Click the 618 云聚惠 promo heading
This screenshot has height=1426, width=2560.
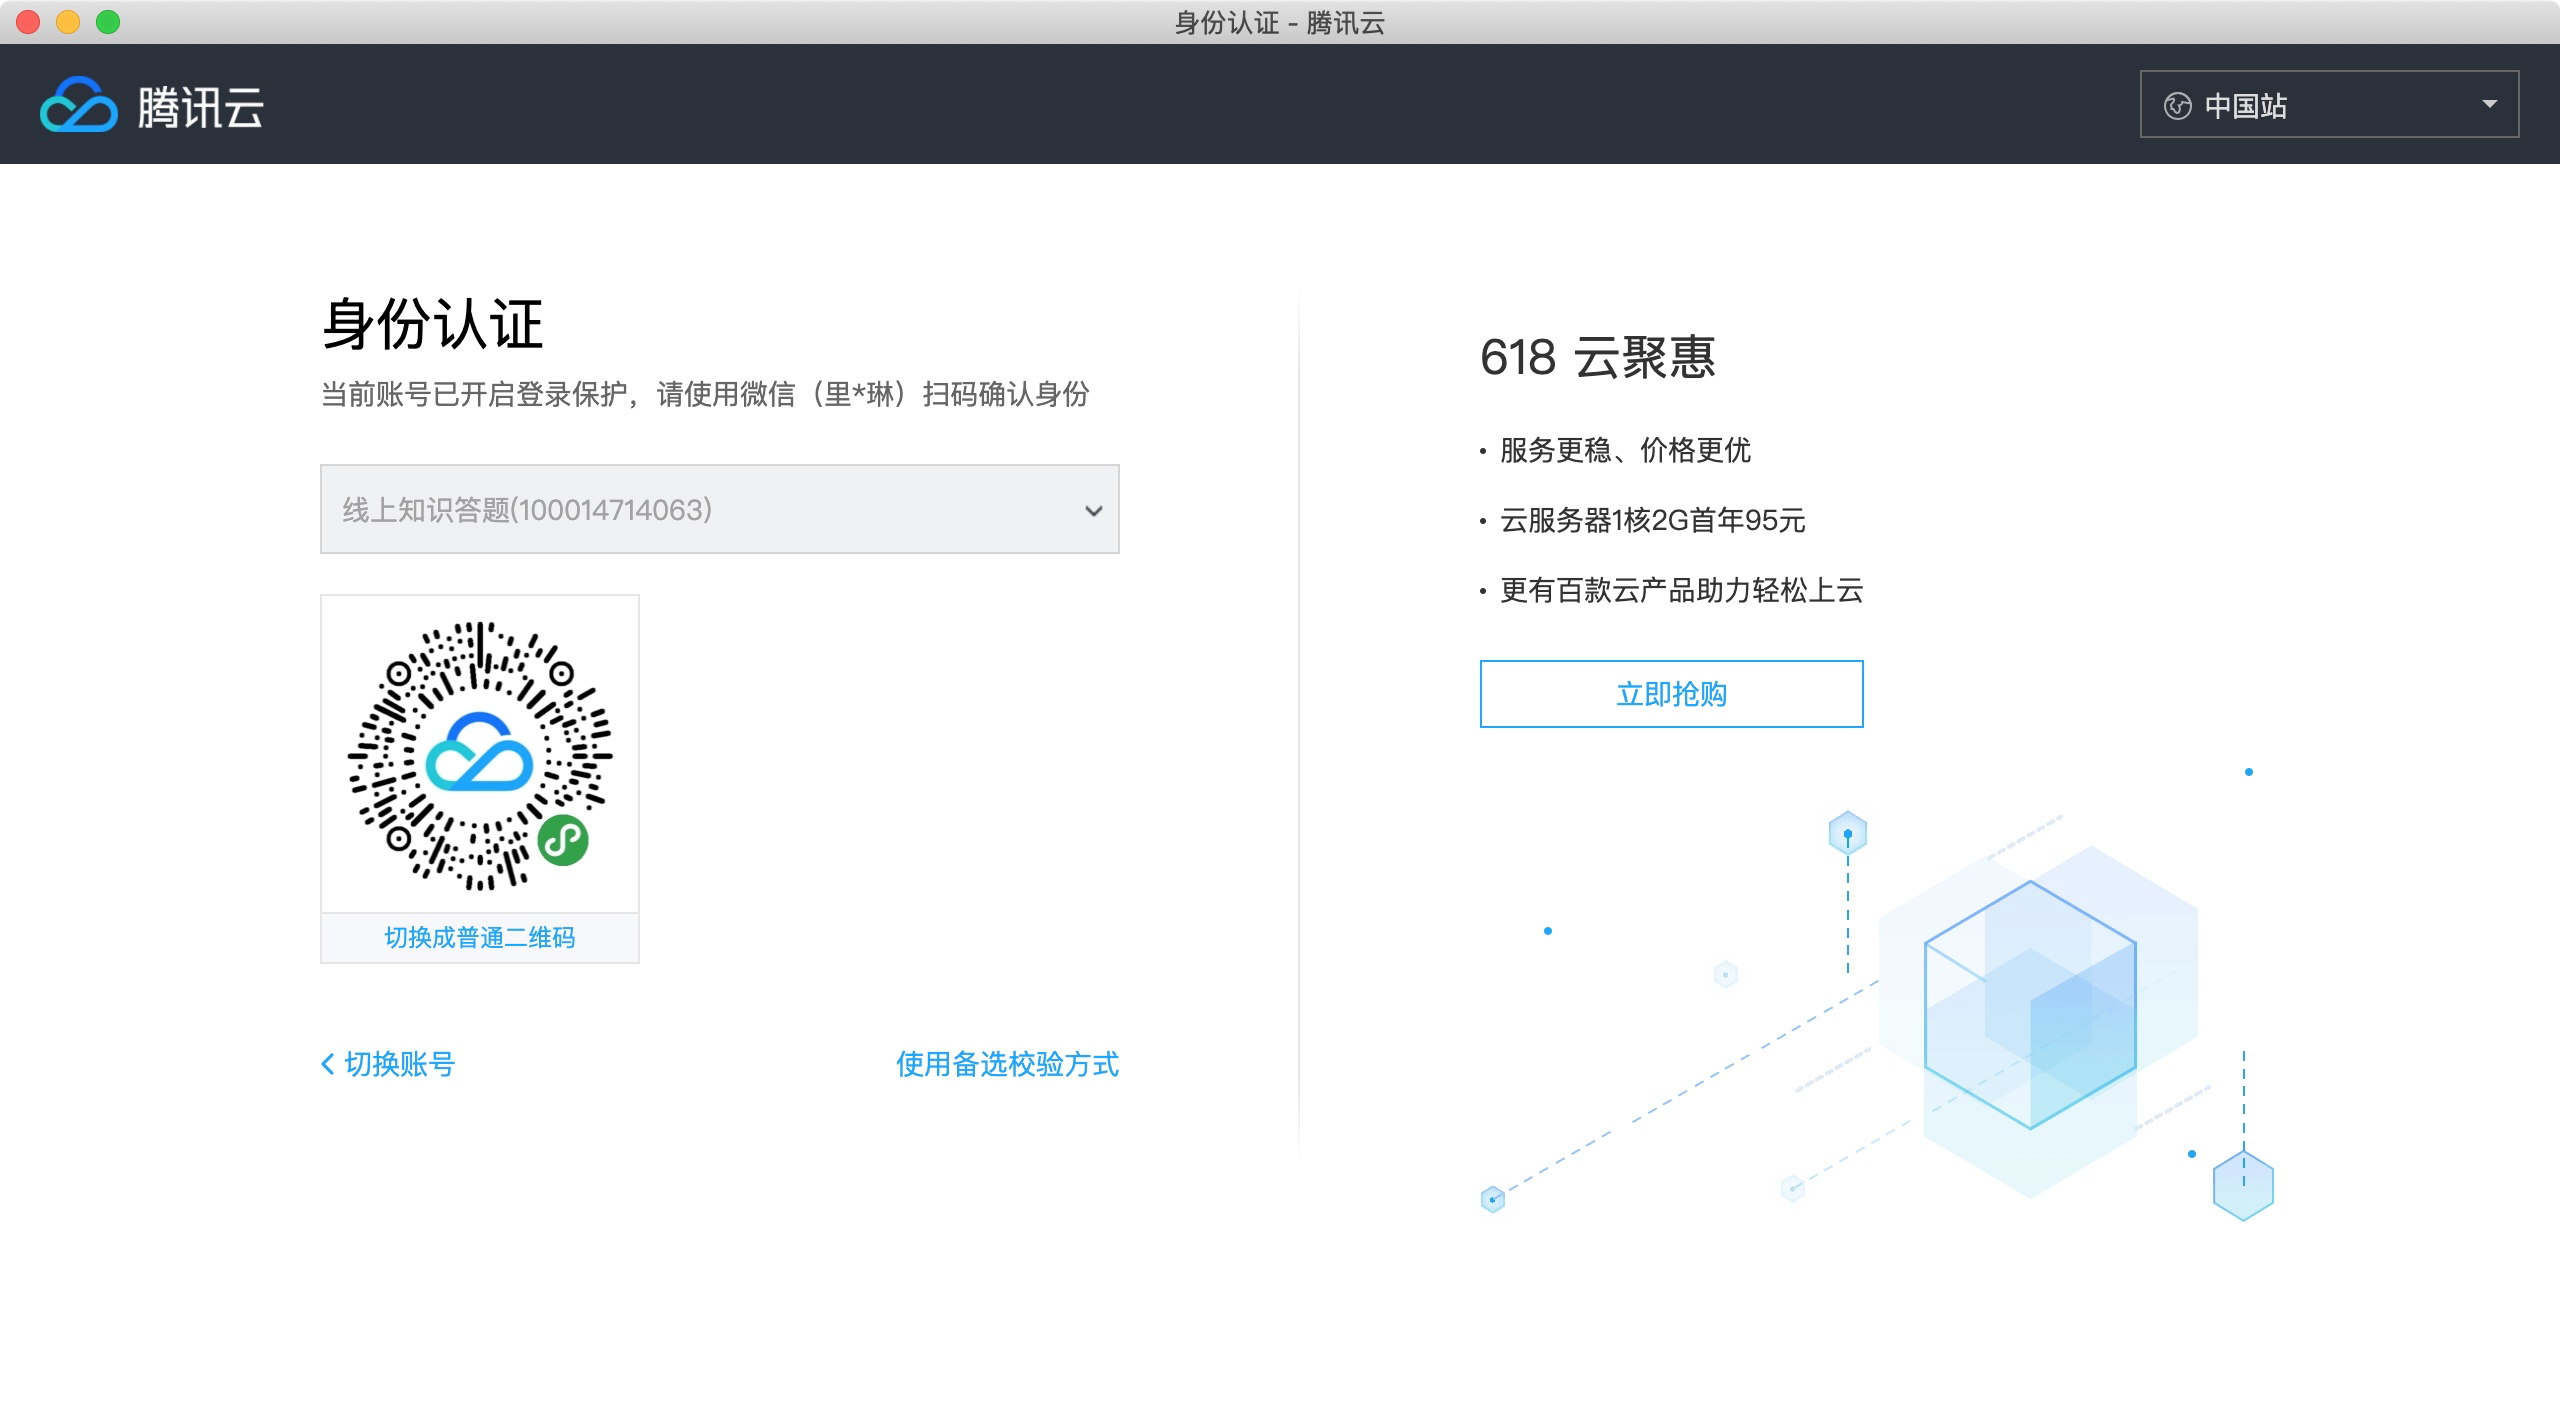[1597, 357]
